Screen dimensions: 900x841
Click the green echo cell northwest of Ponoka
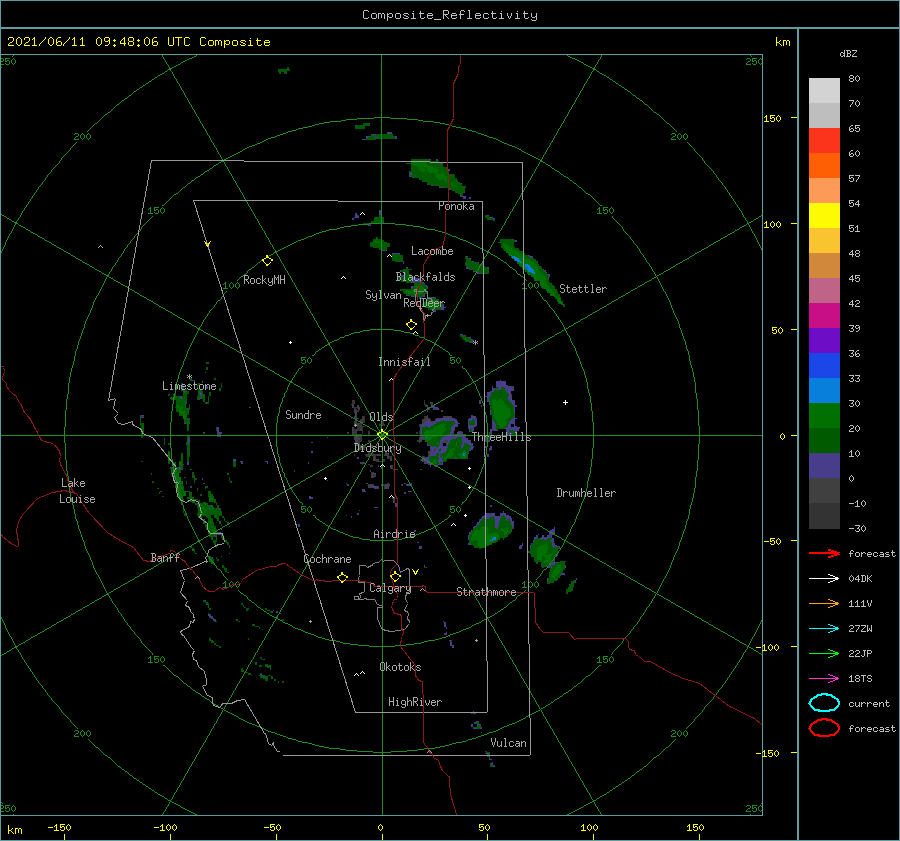(437, 176)
